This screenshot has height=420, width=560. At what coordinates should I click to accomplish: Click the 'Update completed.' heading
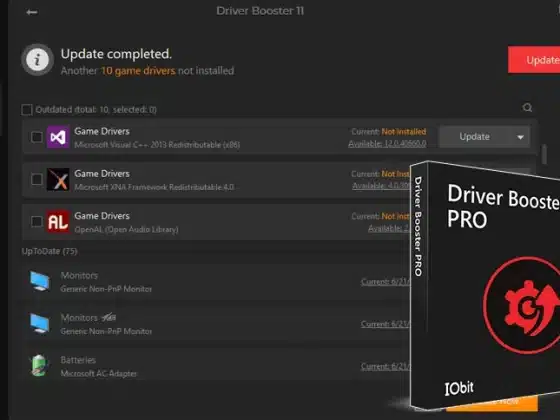click(x=116, y=54)
